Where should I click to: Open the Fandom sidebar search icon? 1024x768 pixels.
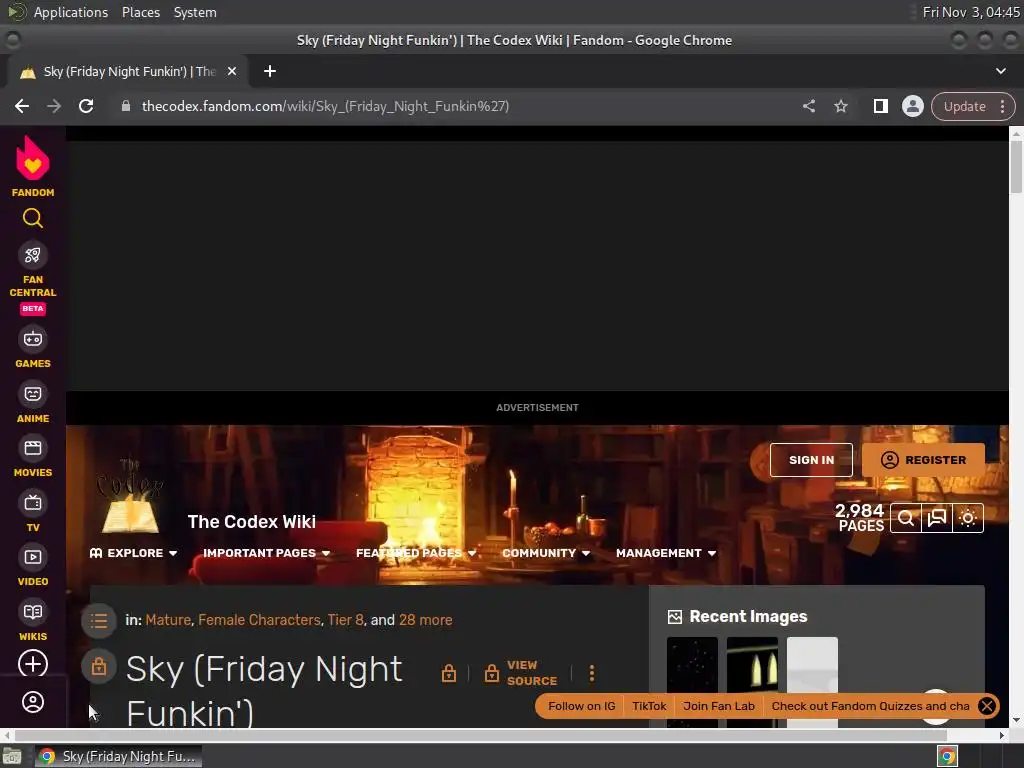point(33,218)
